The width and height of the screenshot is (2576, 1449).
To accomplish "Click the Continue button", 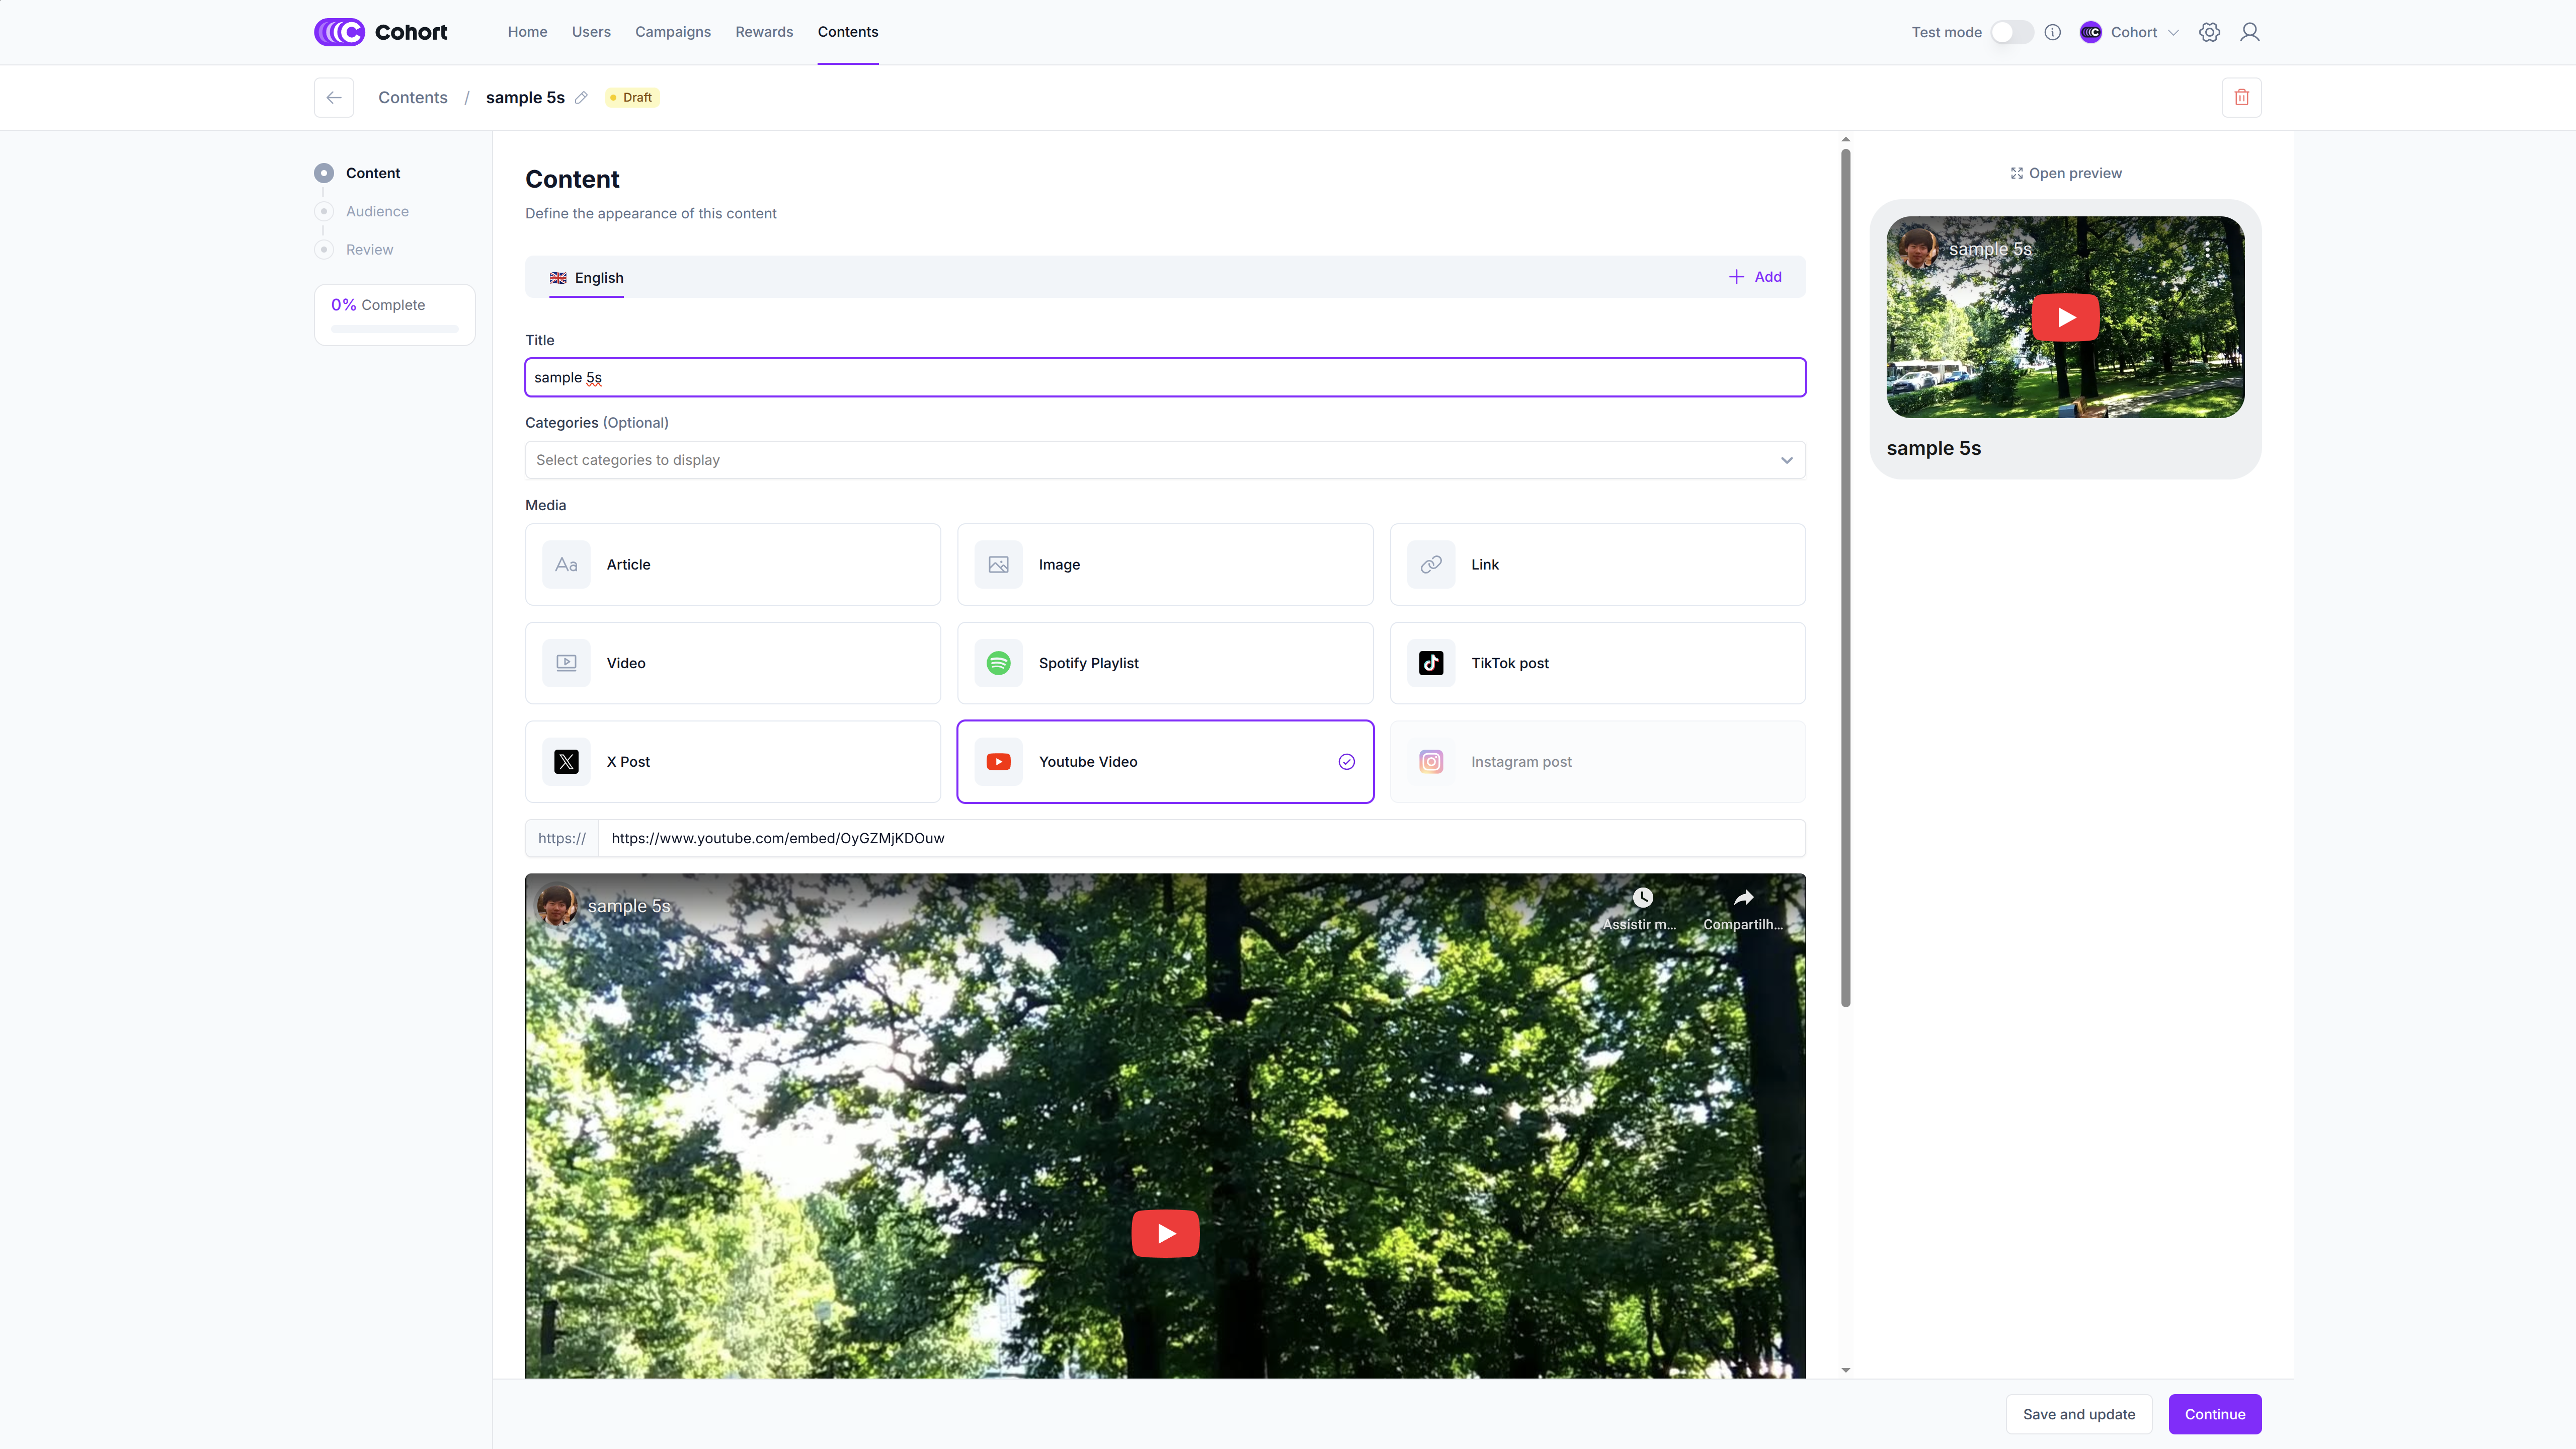I will click(2214, 1414).
